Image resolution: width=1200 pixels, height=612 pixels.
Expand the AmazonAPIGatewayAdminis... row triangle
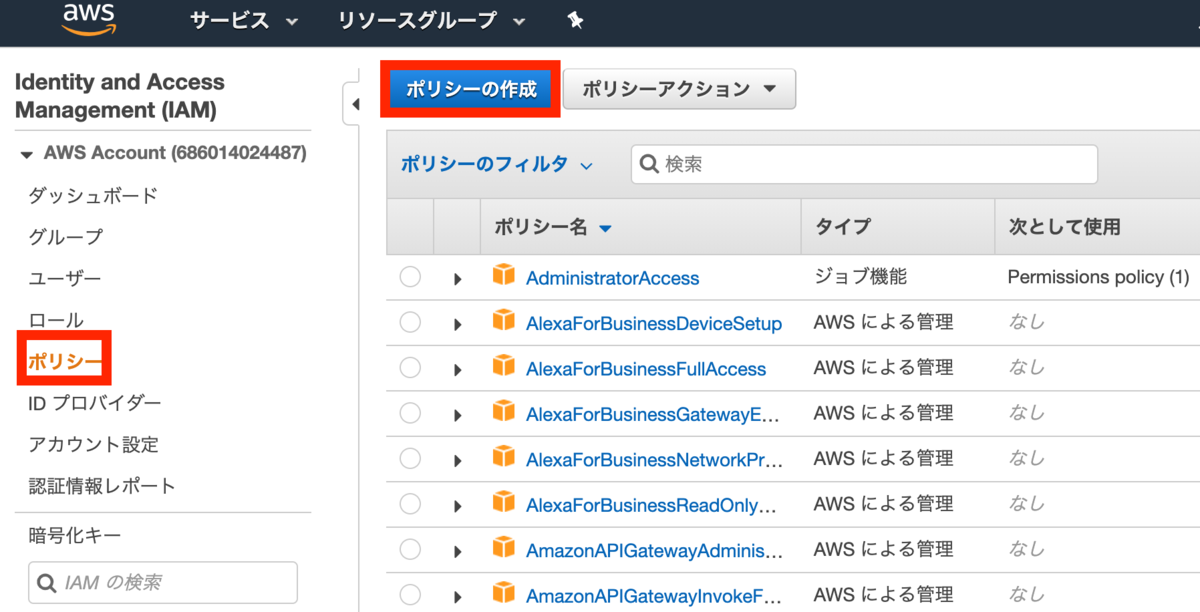click(x=458, y=552)
